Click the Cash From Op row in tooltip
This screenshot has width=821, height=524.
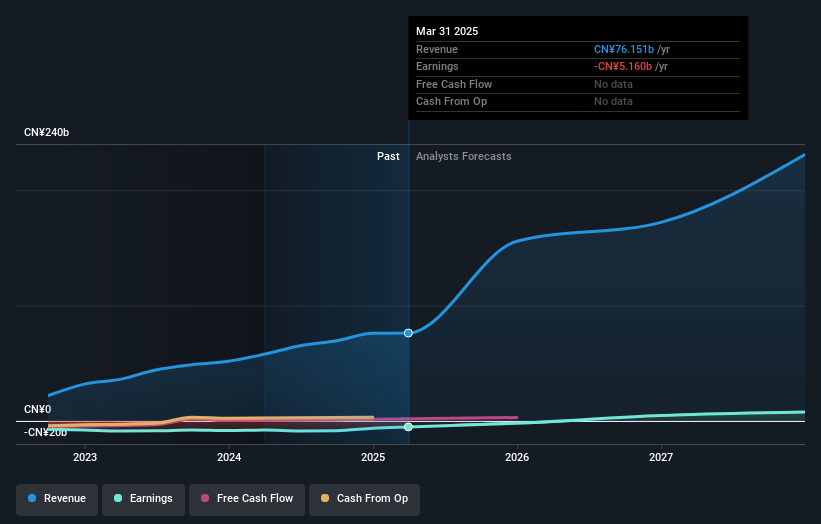578,102
